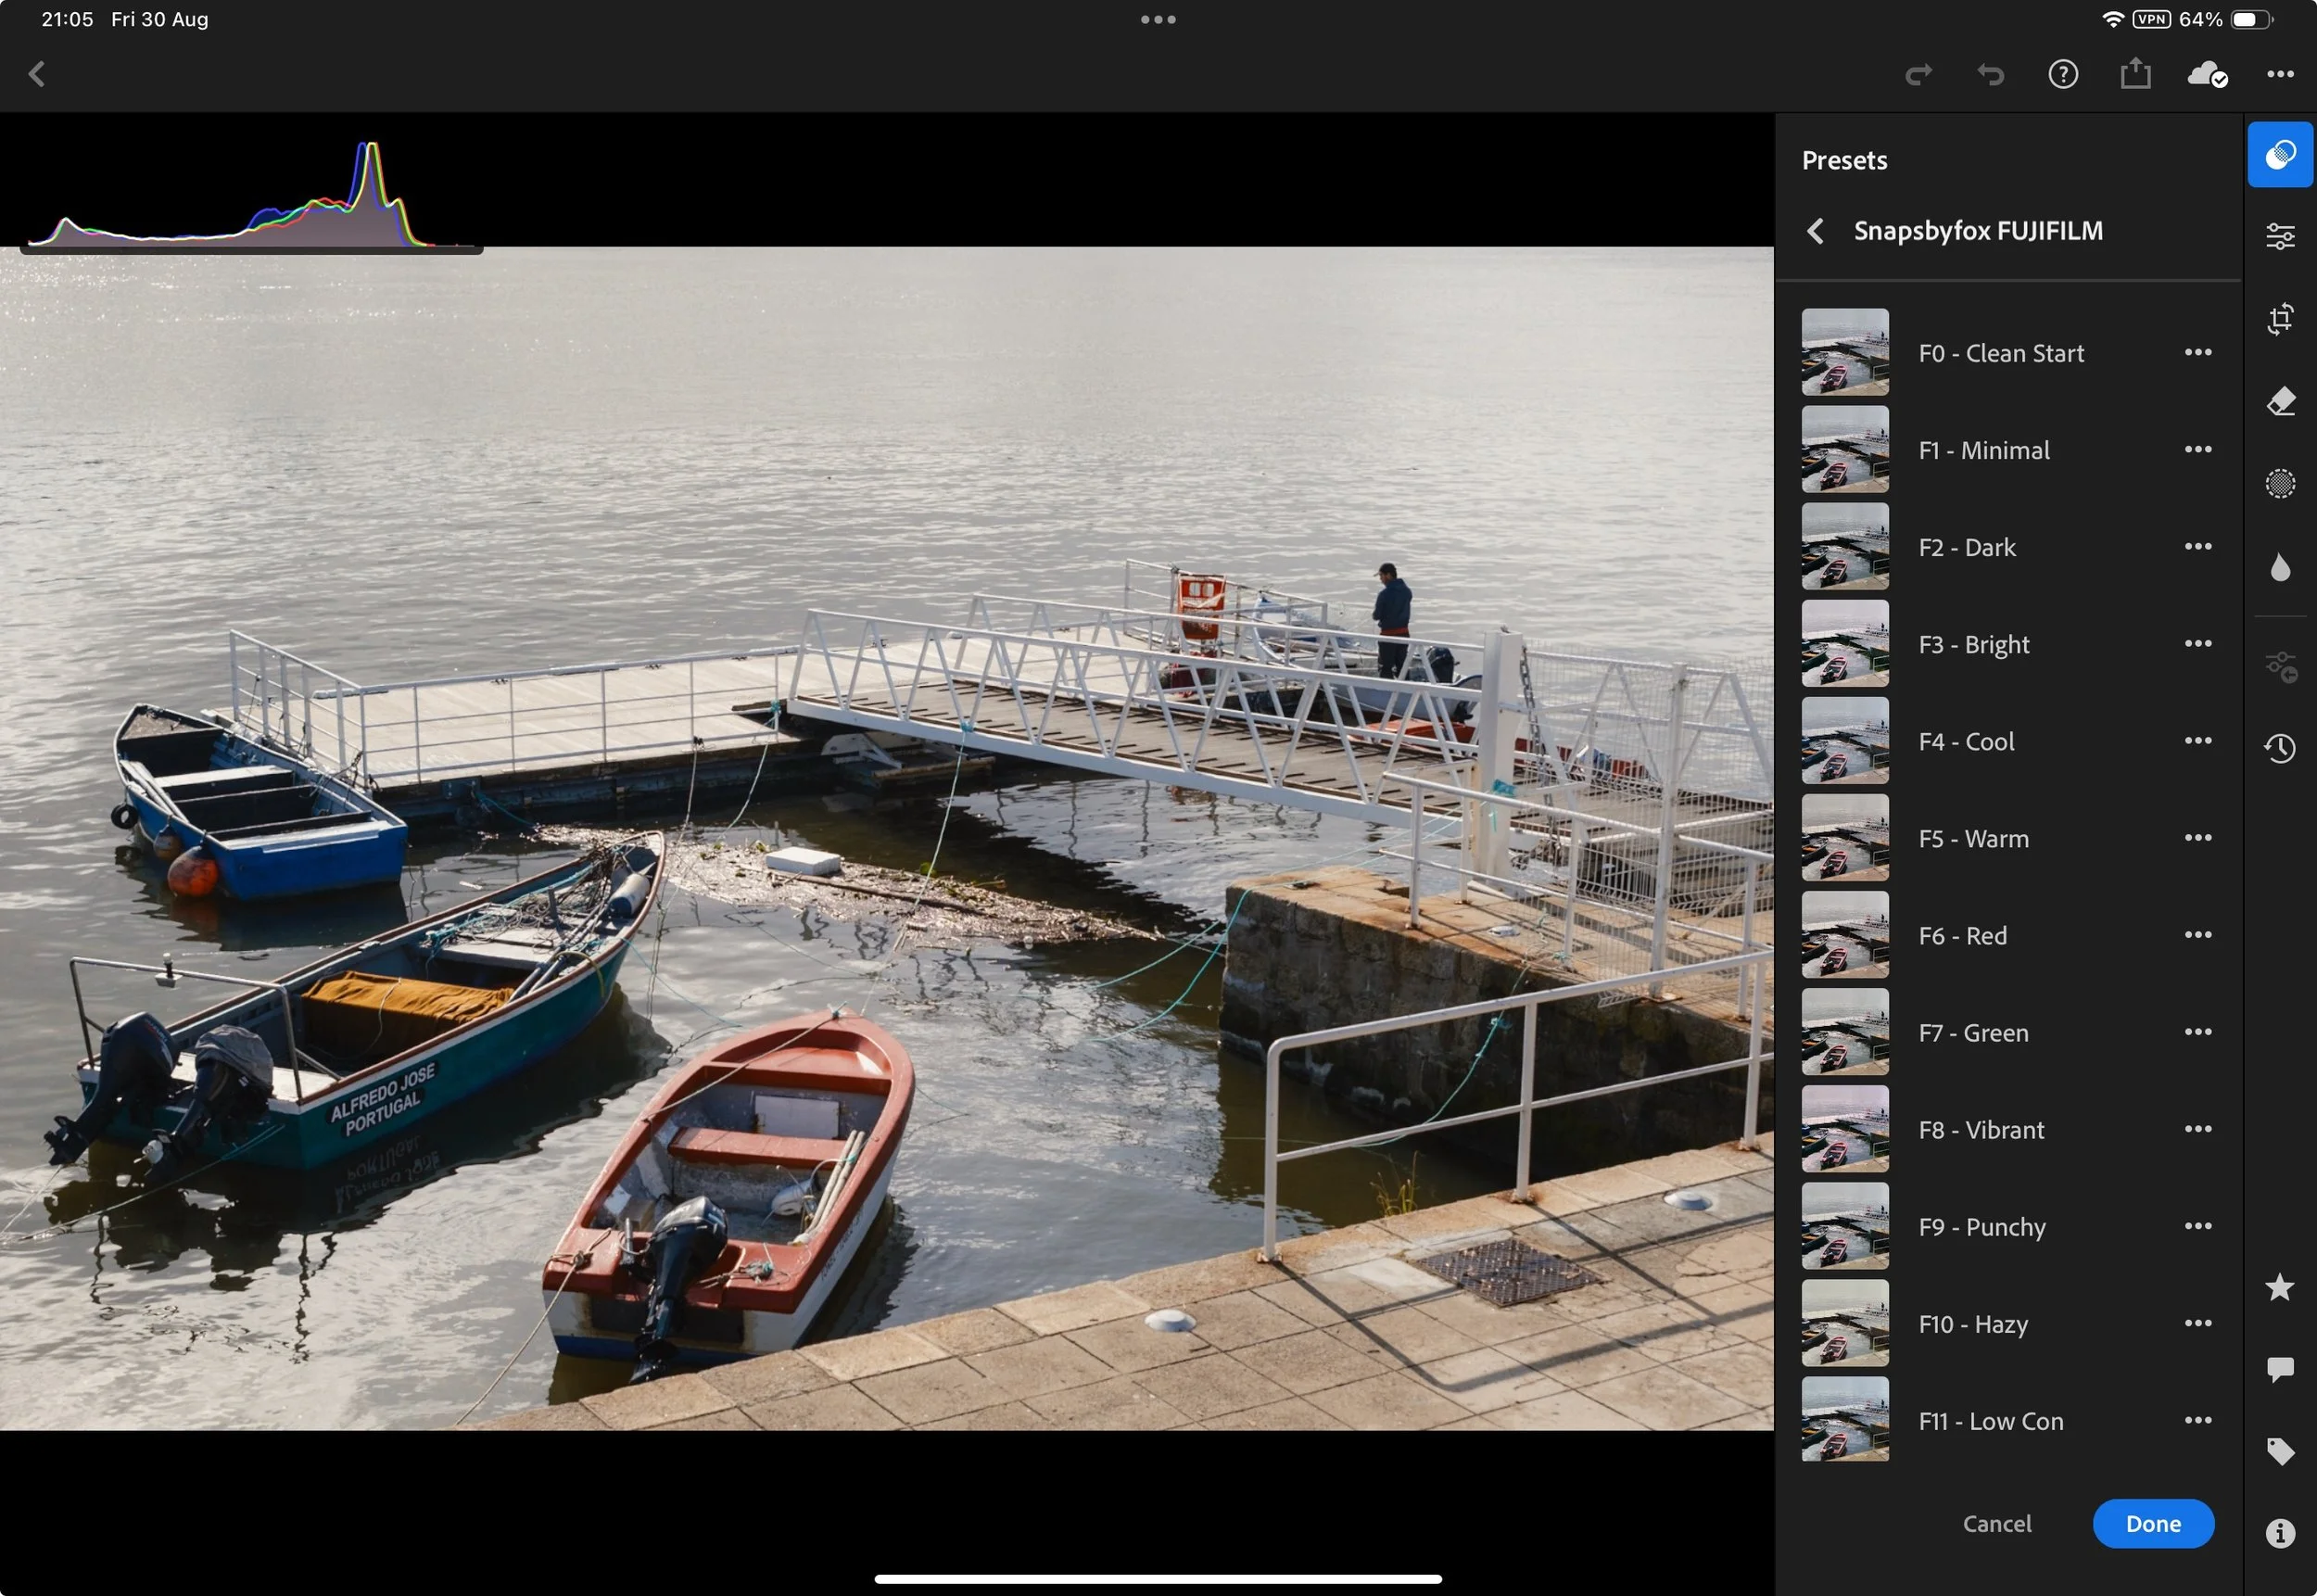Click the cloud sync status icon
Screen dimensions: 2317x1596
pos(2206,75)
